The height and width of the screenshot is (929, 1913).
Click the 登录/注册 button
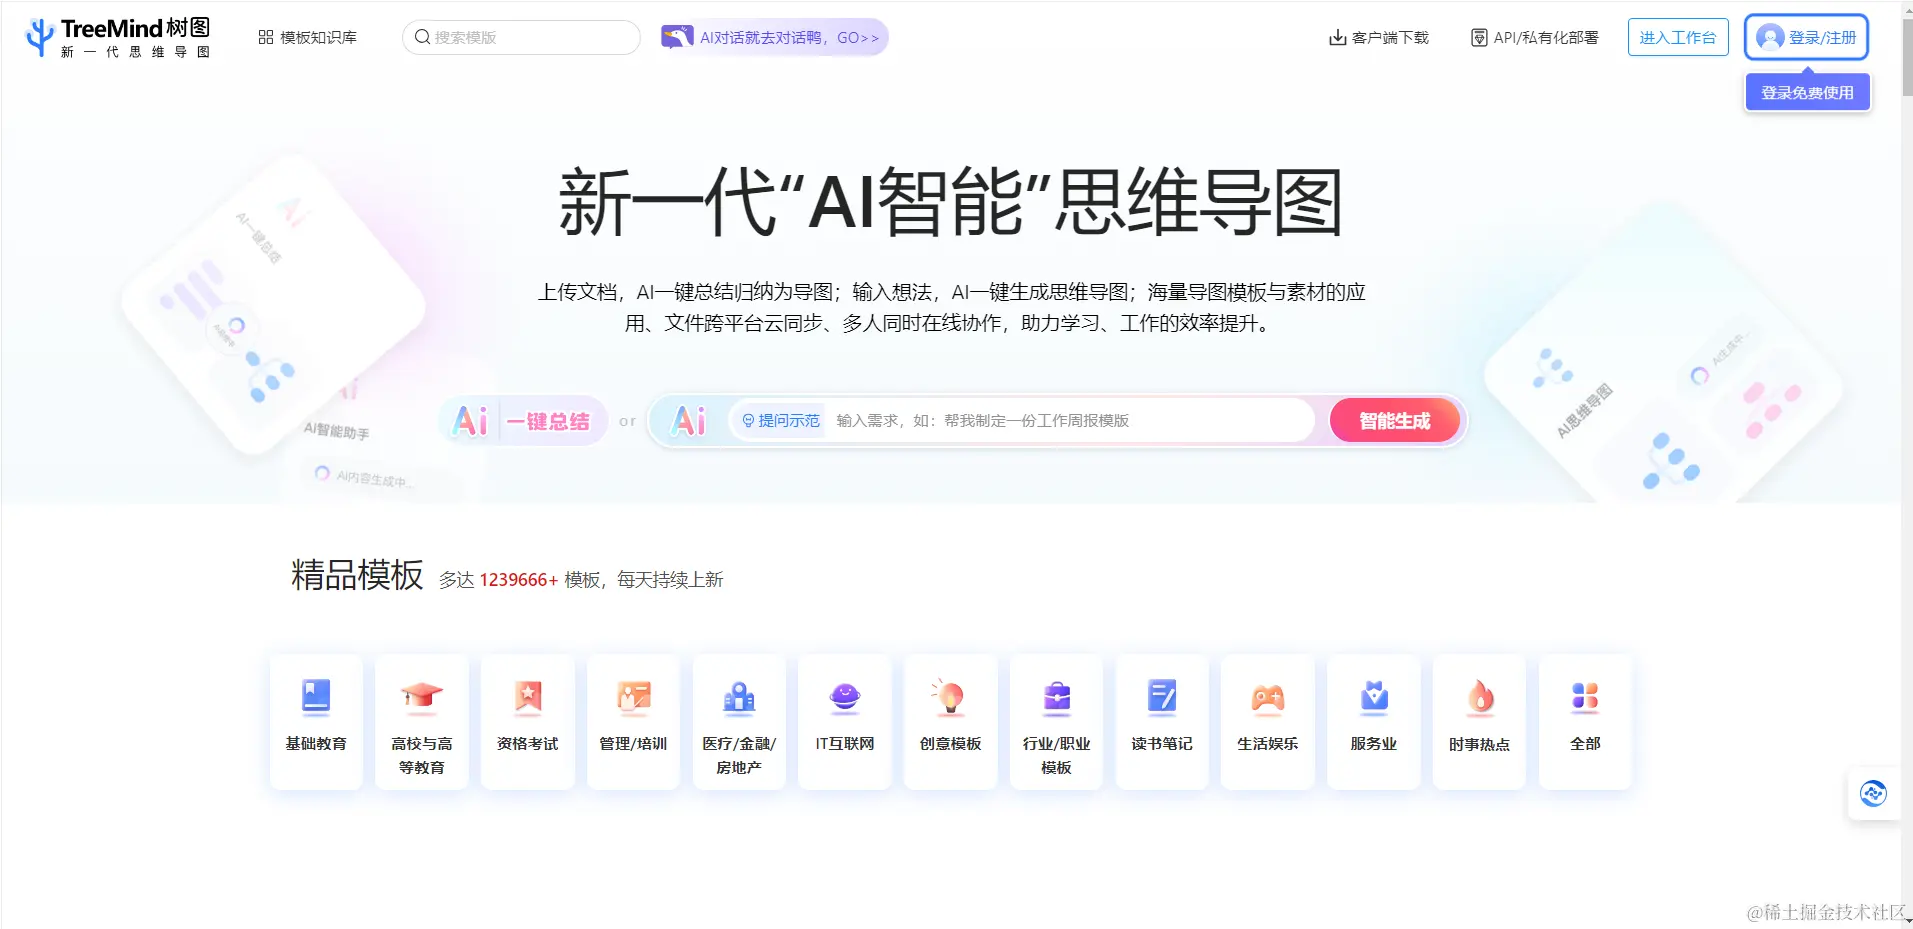tap(1806, 38)
